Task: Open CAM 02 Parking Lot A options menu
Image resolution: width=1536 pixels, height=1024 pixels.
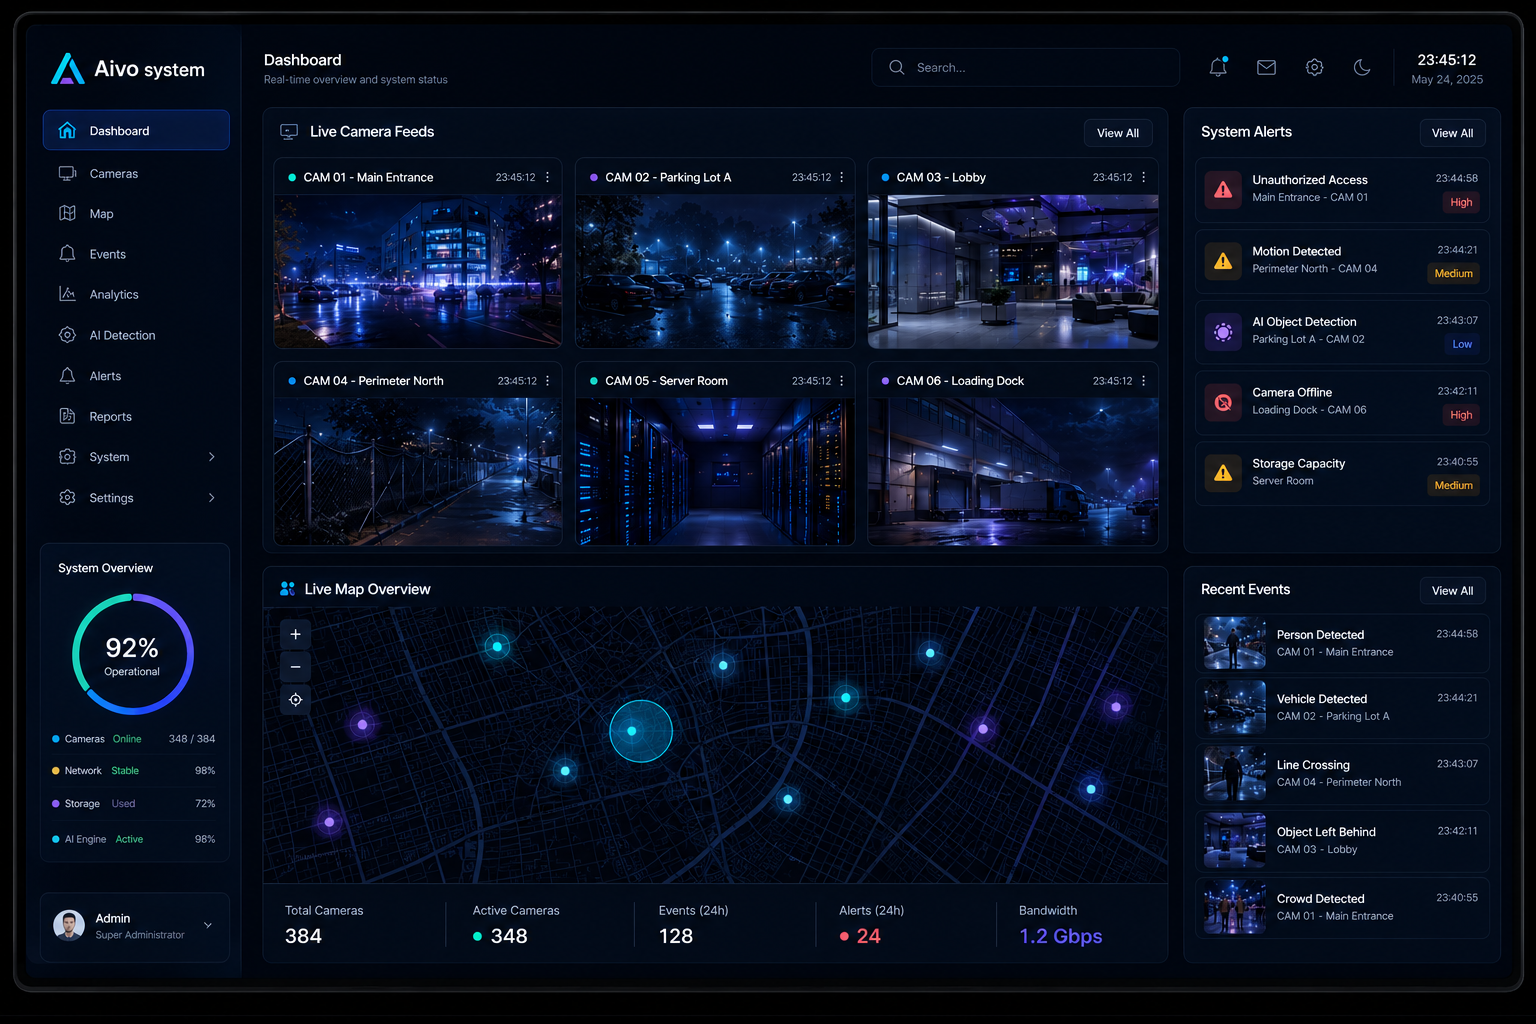Action: [841, 177]
